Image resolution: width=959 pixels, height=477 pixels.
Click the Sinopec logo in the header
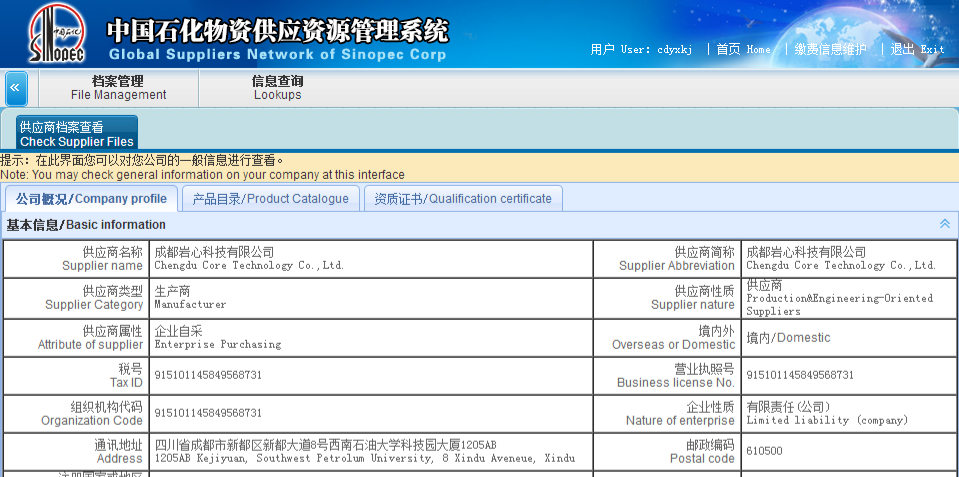(x=56, y=34)
